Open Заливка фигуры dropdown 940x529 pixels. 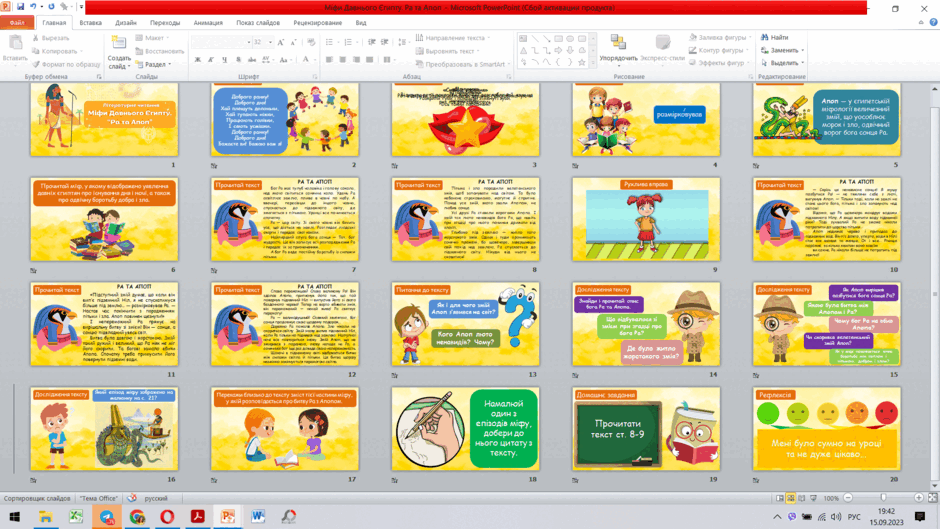(720, 37)
